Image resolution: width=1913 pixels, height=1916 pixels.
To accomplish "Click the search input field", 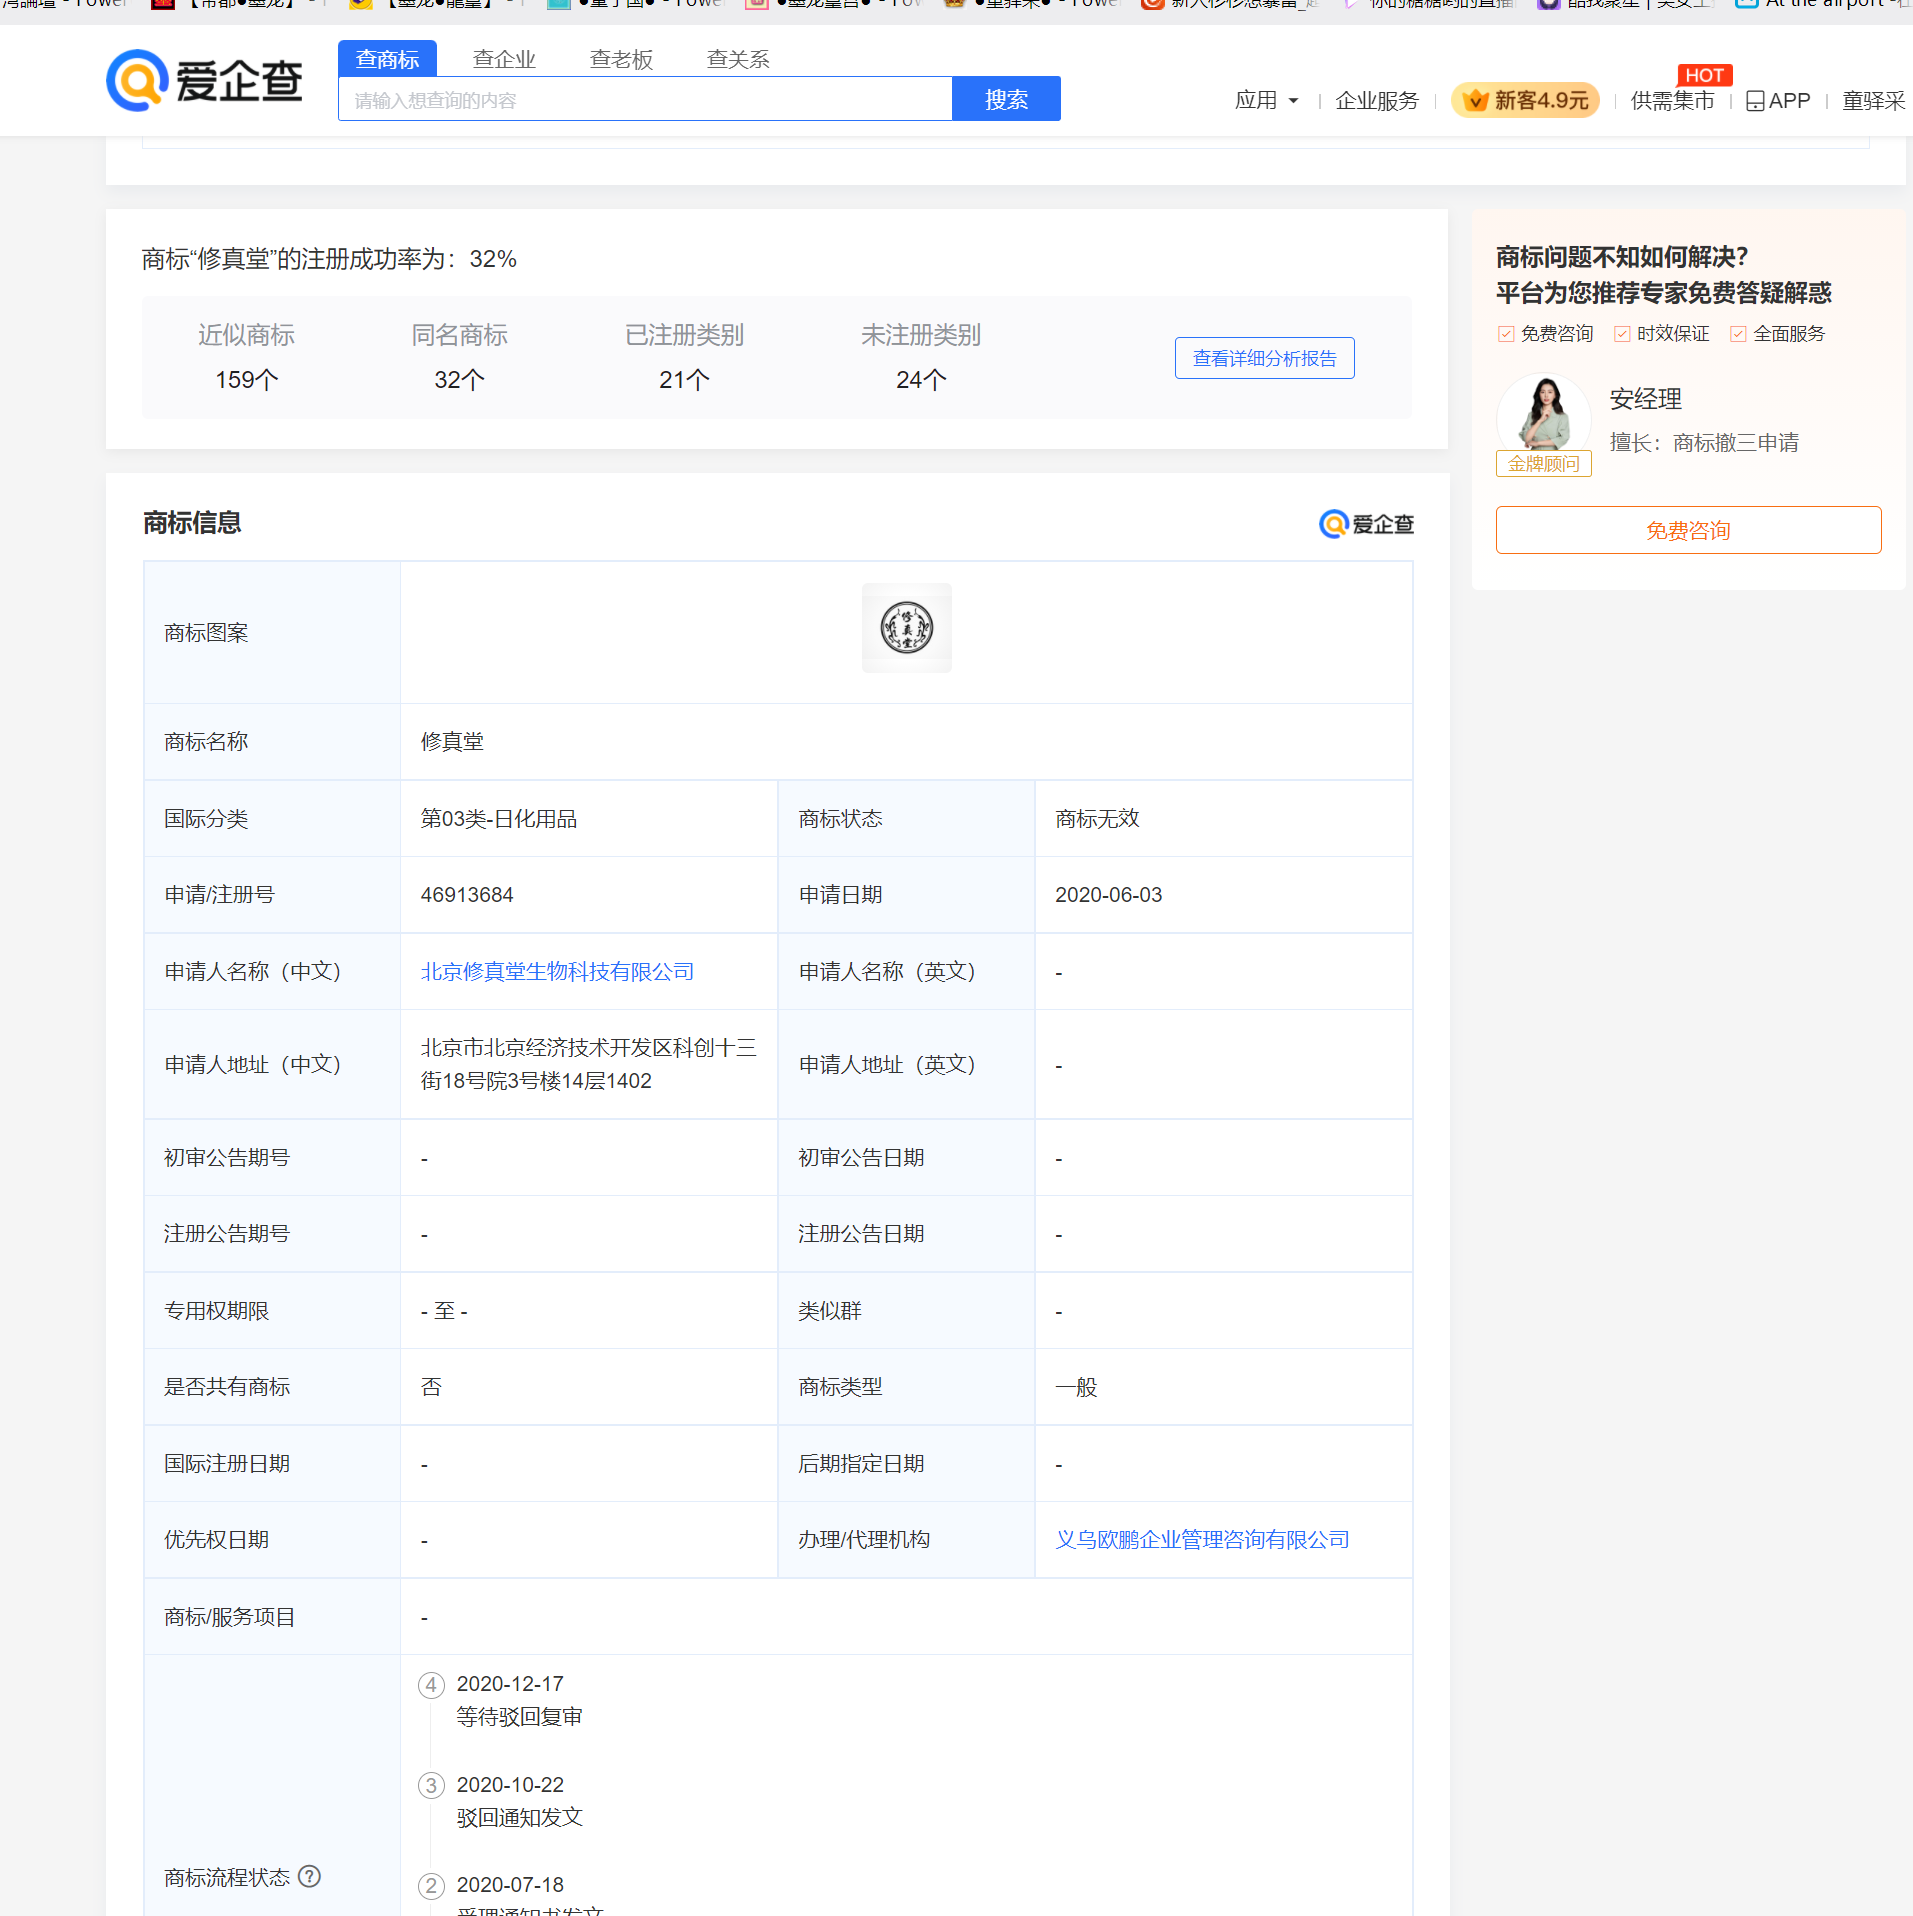I will point(645,100).
